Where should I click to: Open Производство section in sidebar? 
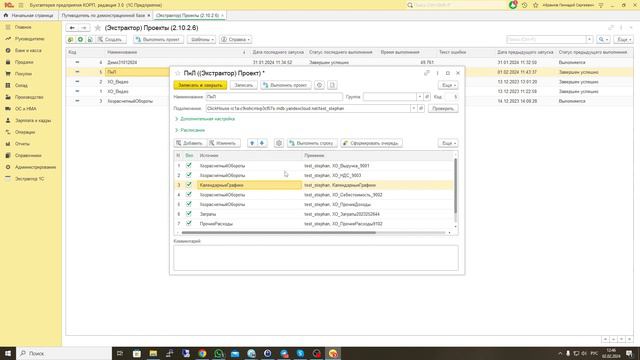pyautogui.click(x=29, y=97)
